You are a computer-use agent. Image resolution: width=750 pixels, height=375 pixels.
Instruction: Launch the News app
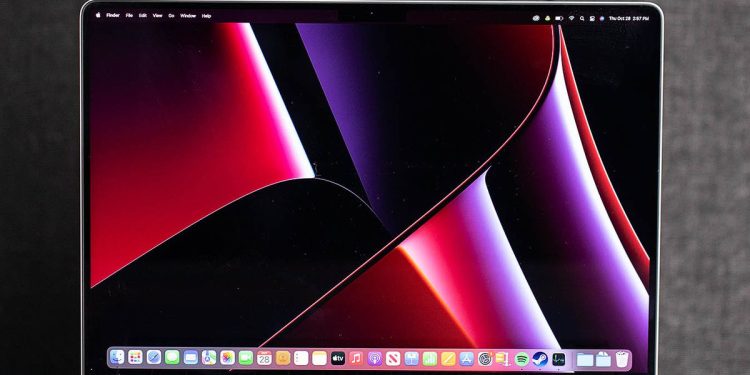coord(393,358)
